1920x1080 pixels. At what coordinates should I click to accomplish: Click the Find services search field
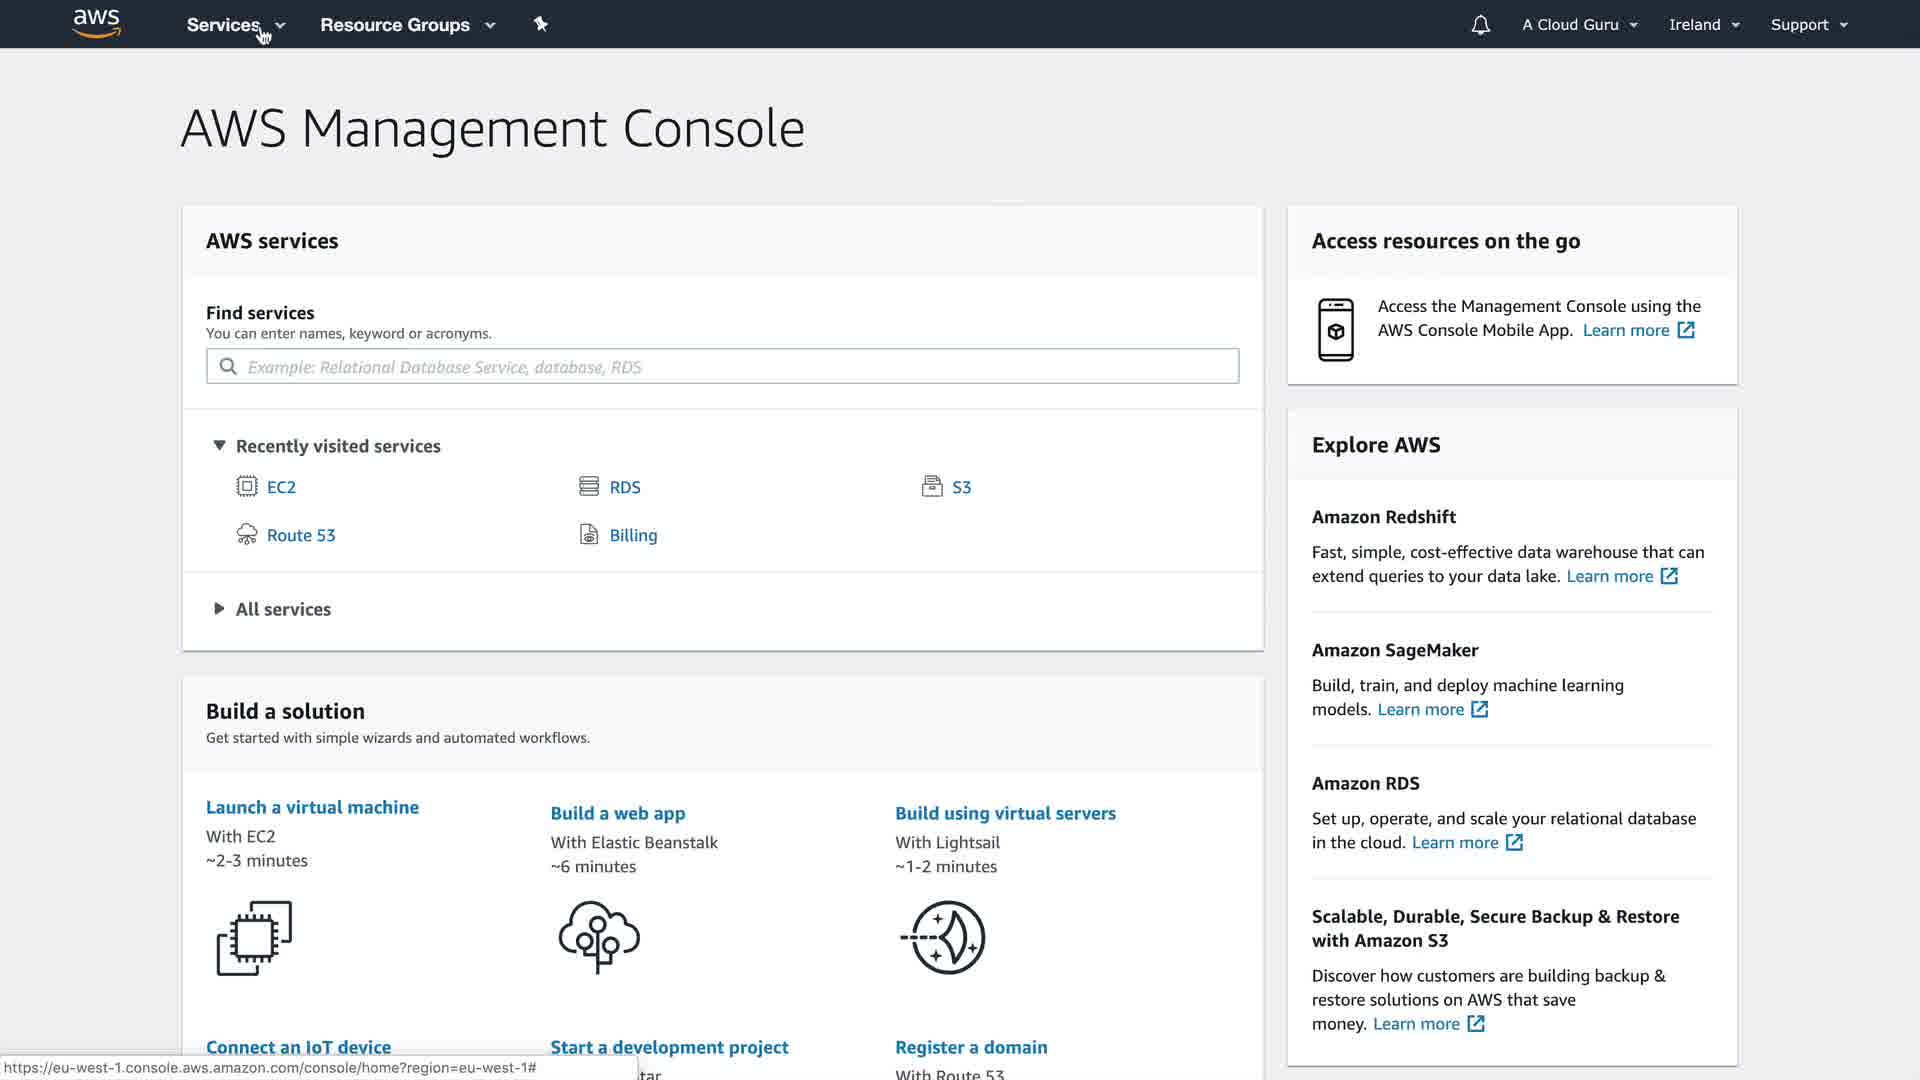[x=722, y=367]
